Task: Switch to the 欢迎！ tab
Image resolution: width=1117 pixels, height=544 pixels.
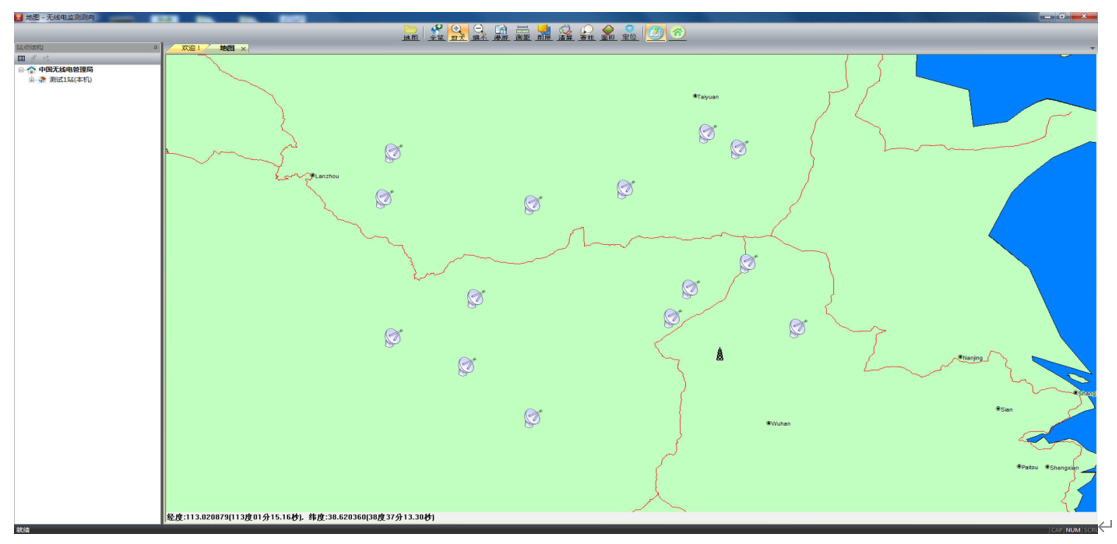Action: [x=190, y=48]
